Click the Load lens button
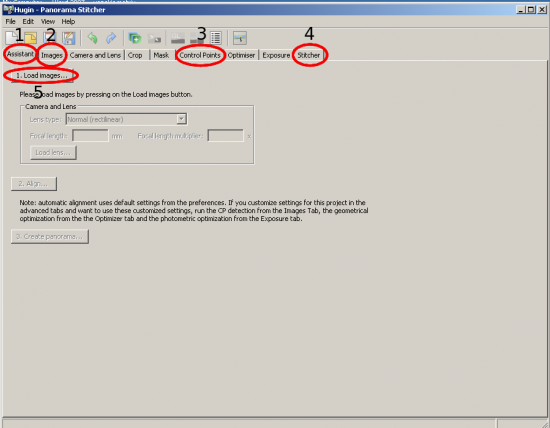 pos(53,153)
